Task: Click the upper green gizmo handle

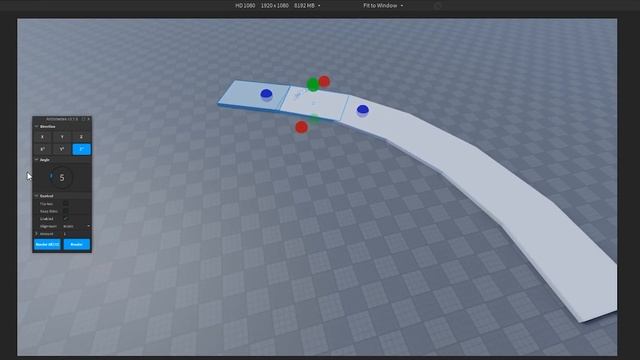Action: click(x=313, y=84)
